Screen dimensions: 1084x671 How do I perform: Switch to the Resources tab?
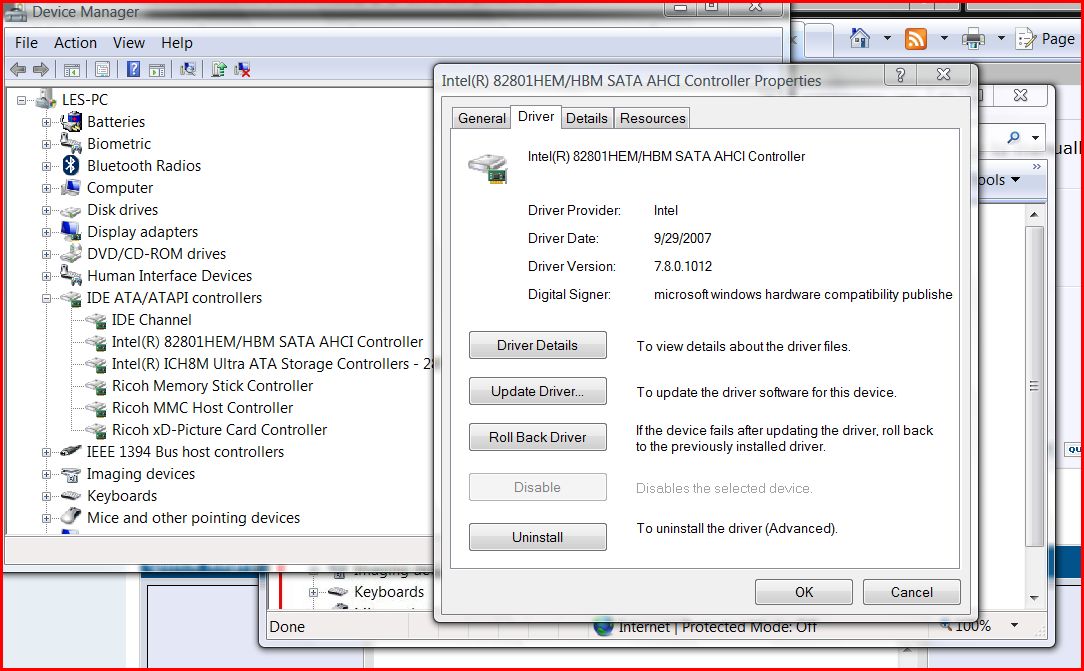tap(653, 118)
